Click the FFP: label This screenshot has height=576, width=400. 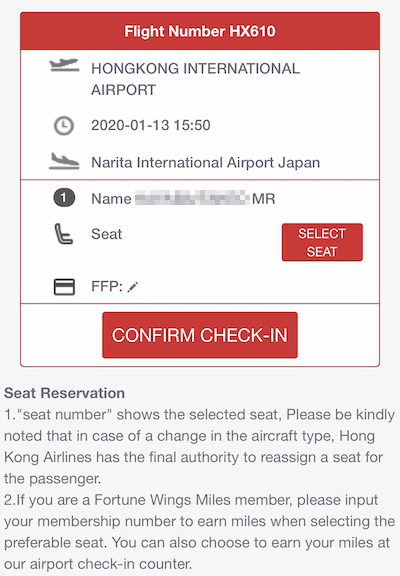[x=107, y=286]
